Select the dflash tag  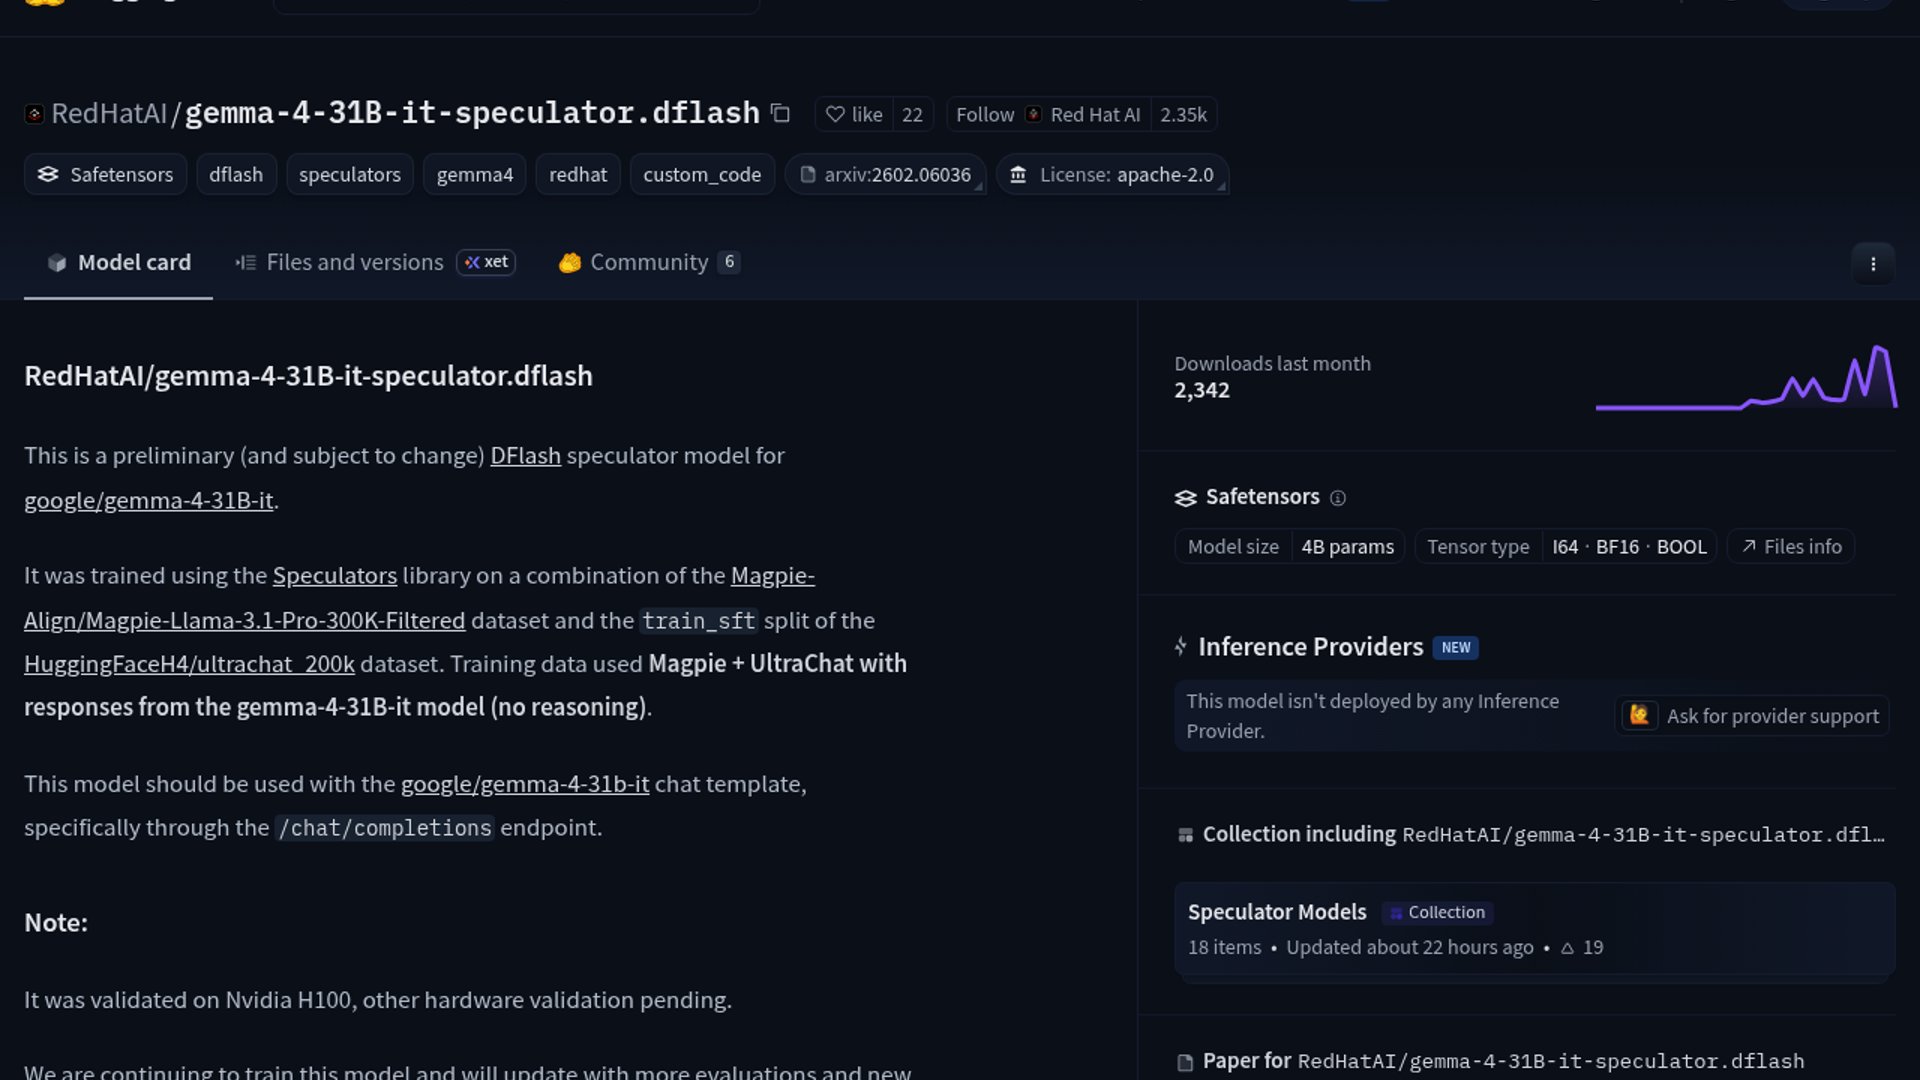pos(236,175)
